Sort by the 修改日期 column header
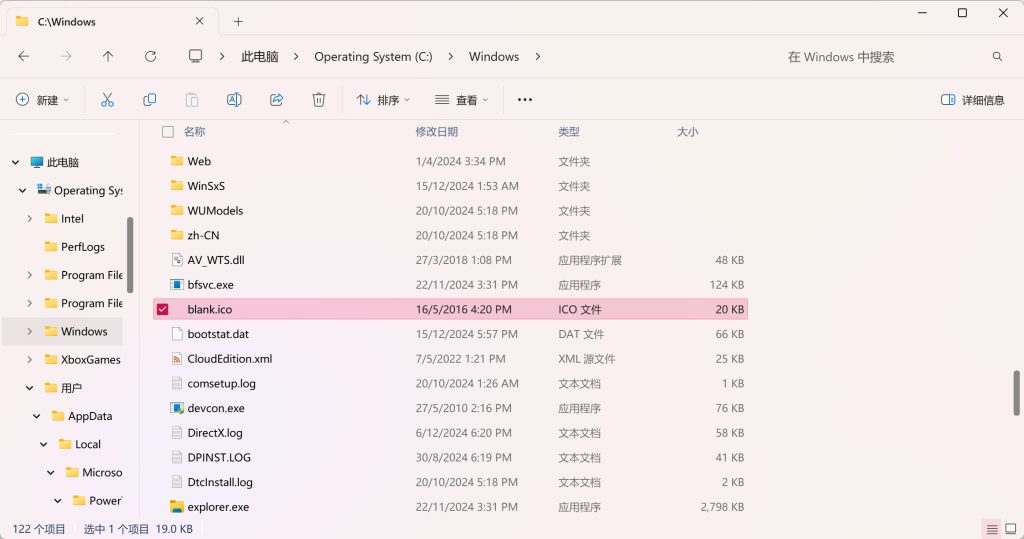1024x539 pixels. (x=436, y=132)
